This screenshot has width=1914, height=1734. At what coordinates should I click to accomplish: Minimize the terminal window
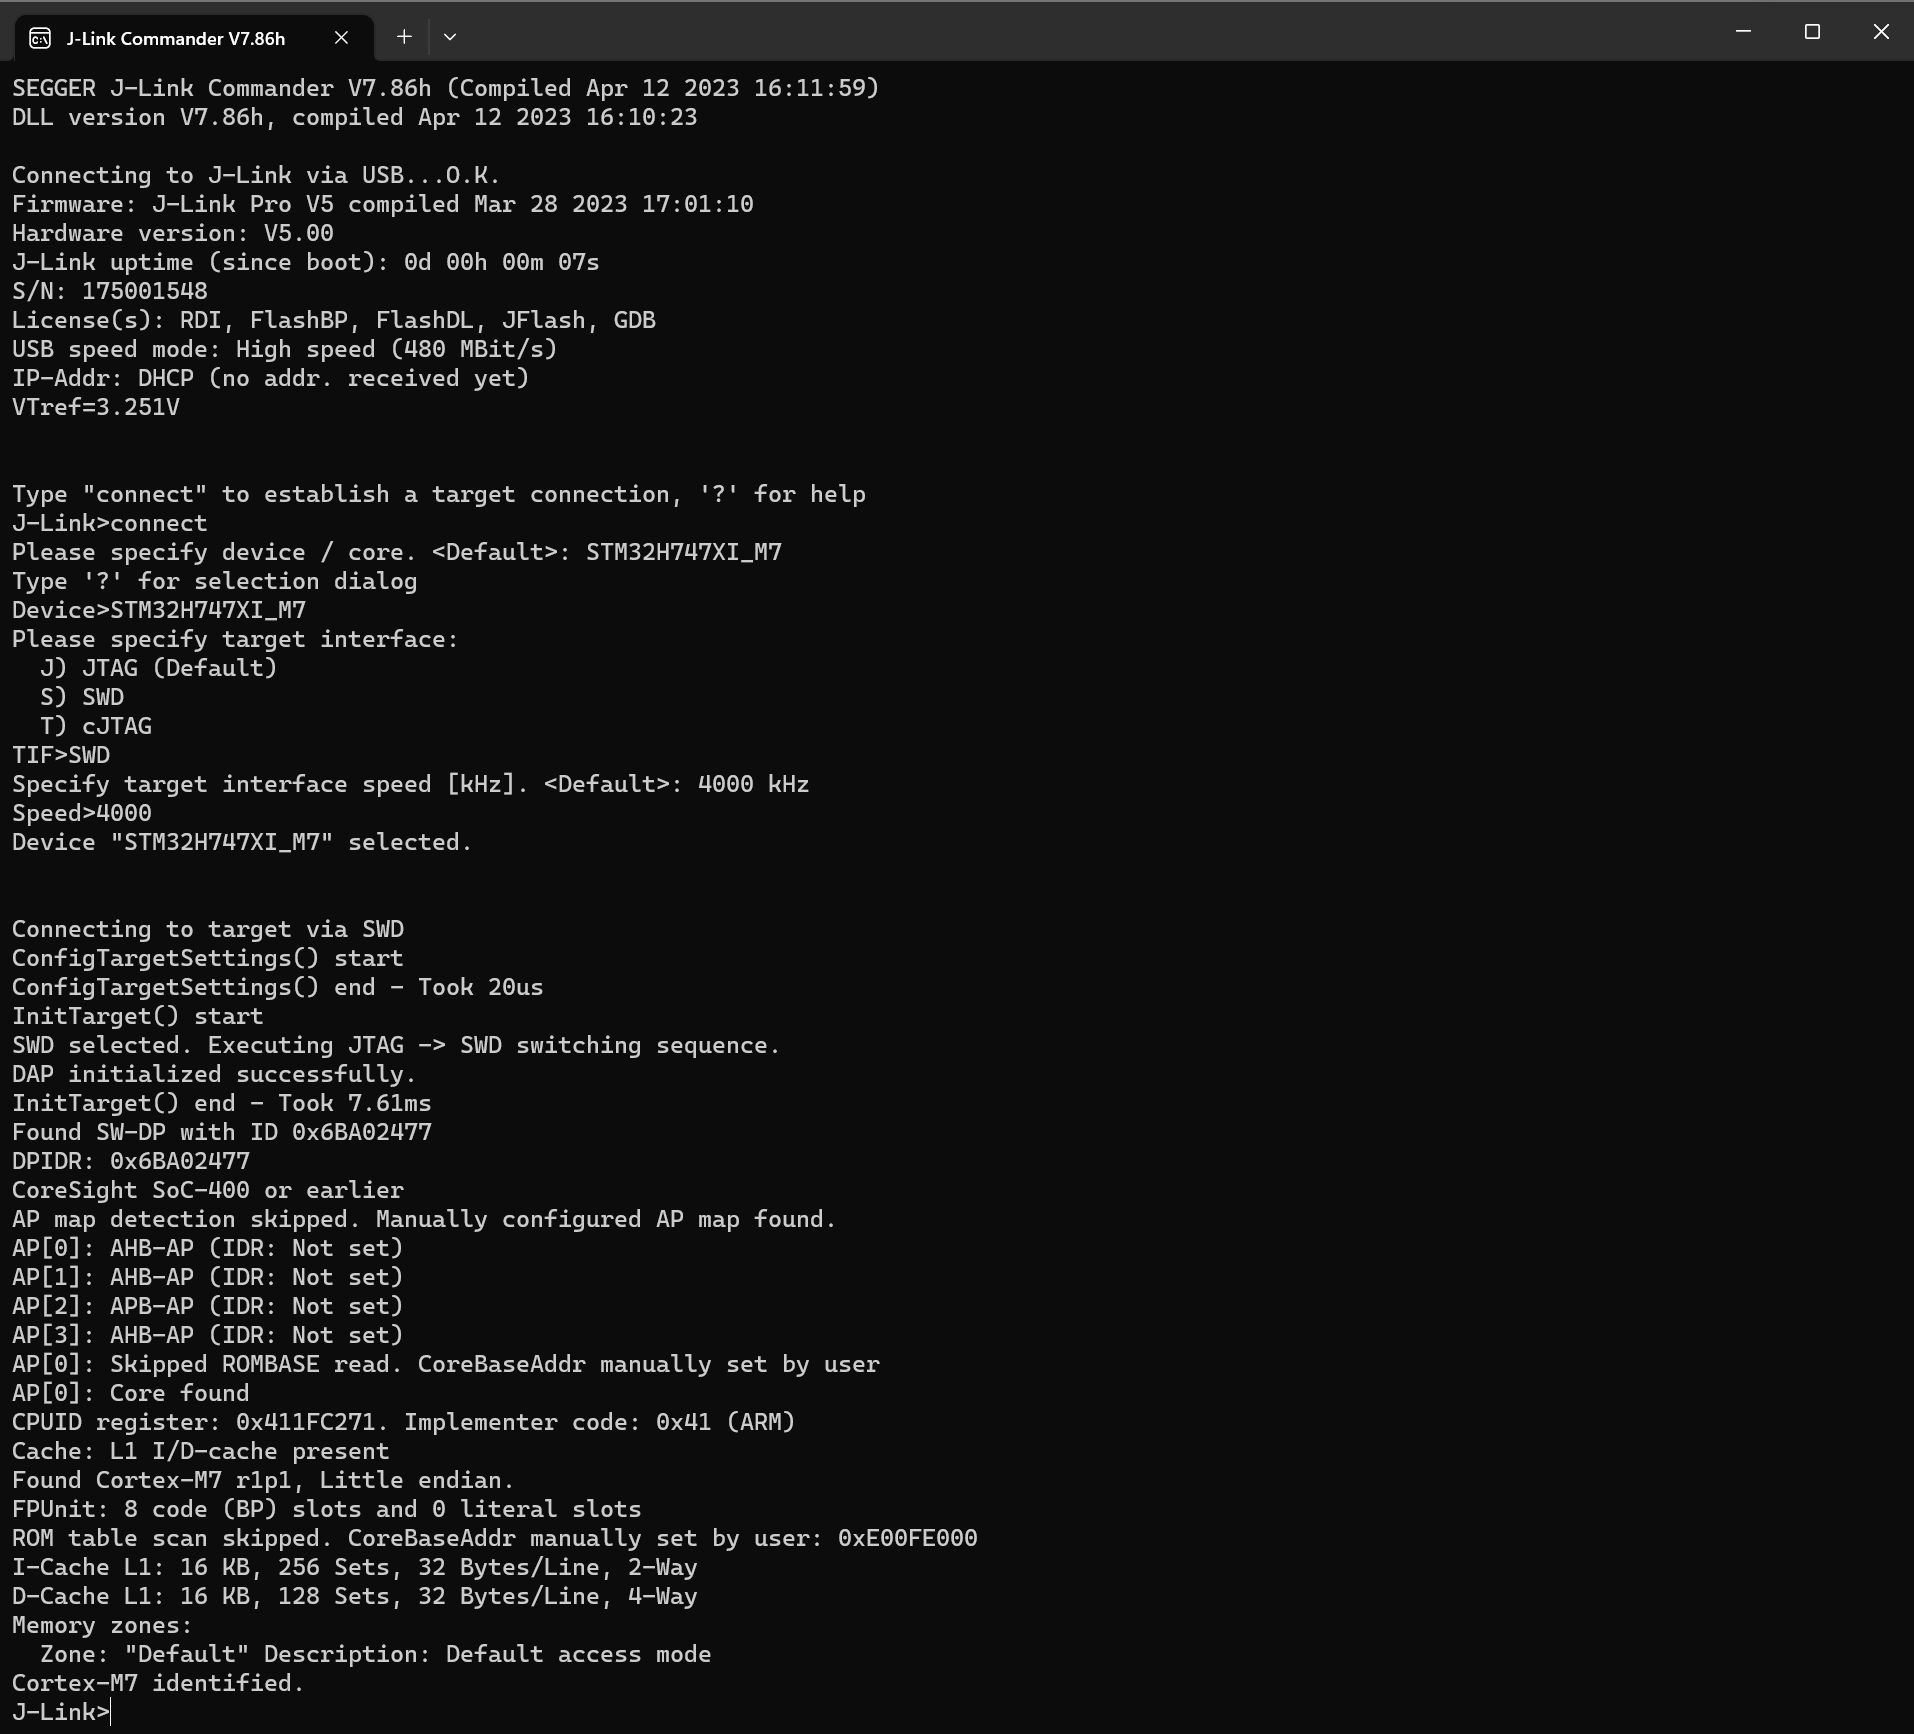(x=1743, y=32)
